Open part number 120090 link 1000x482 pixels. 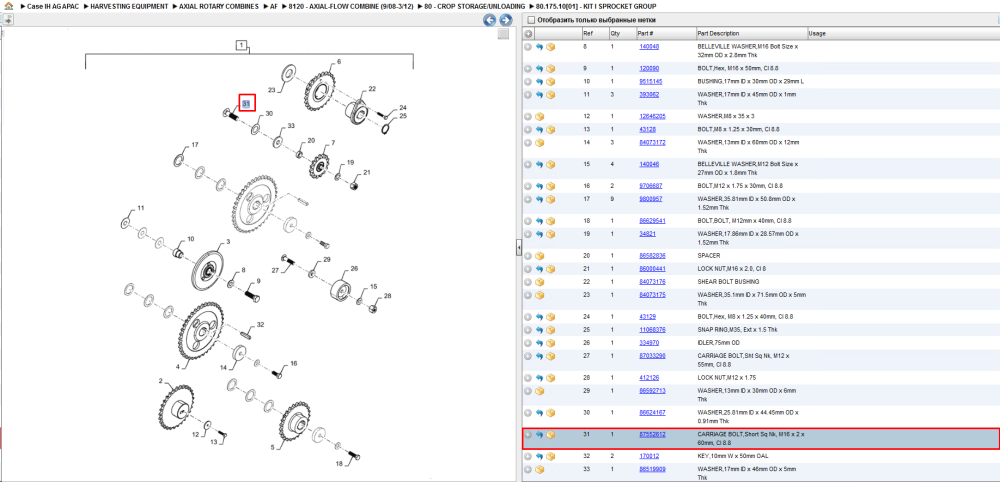tap(649, 68)
